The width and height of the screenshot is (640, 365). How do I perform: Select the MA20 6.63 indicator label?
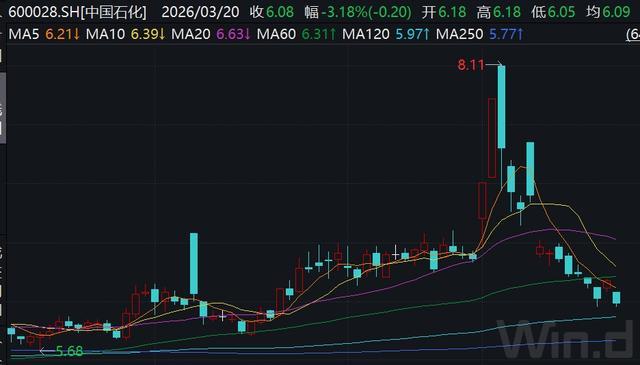click(211, 34)
